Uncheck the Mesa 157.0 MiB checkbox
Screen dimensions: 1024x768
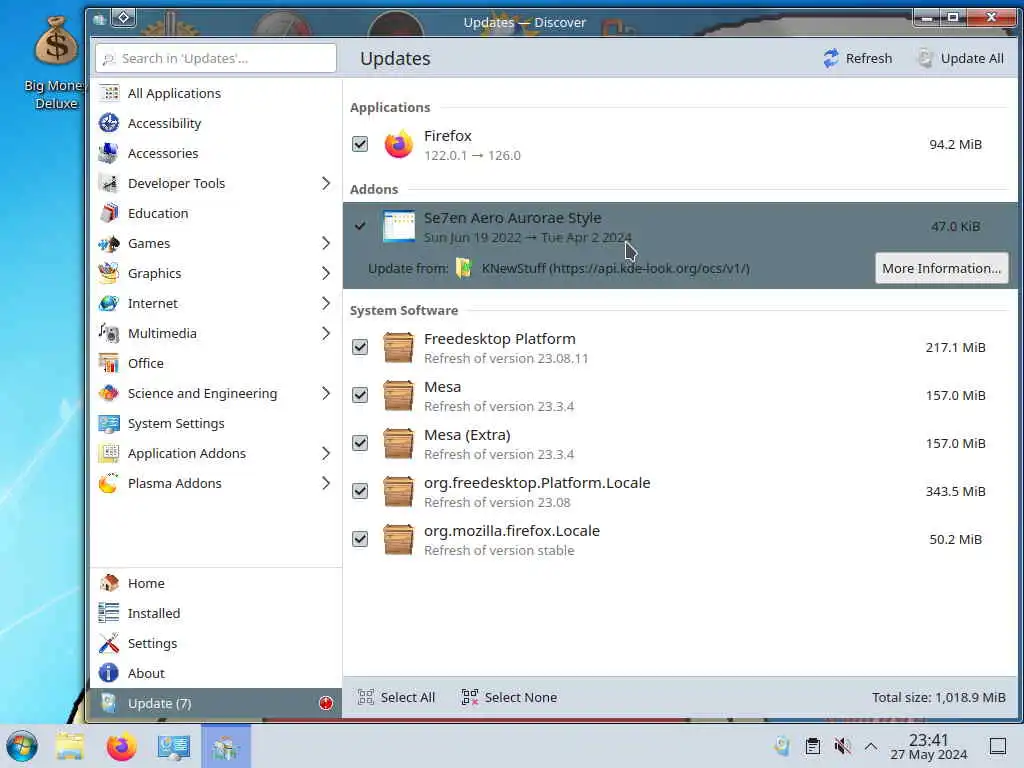coord(360,395)
